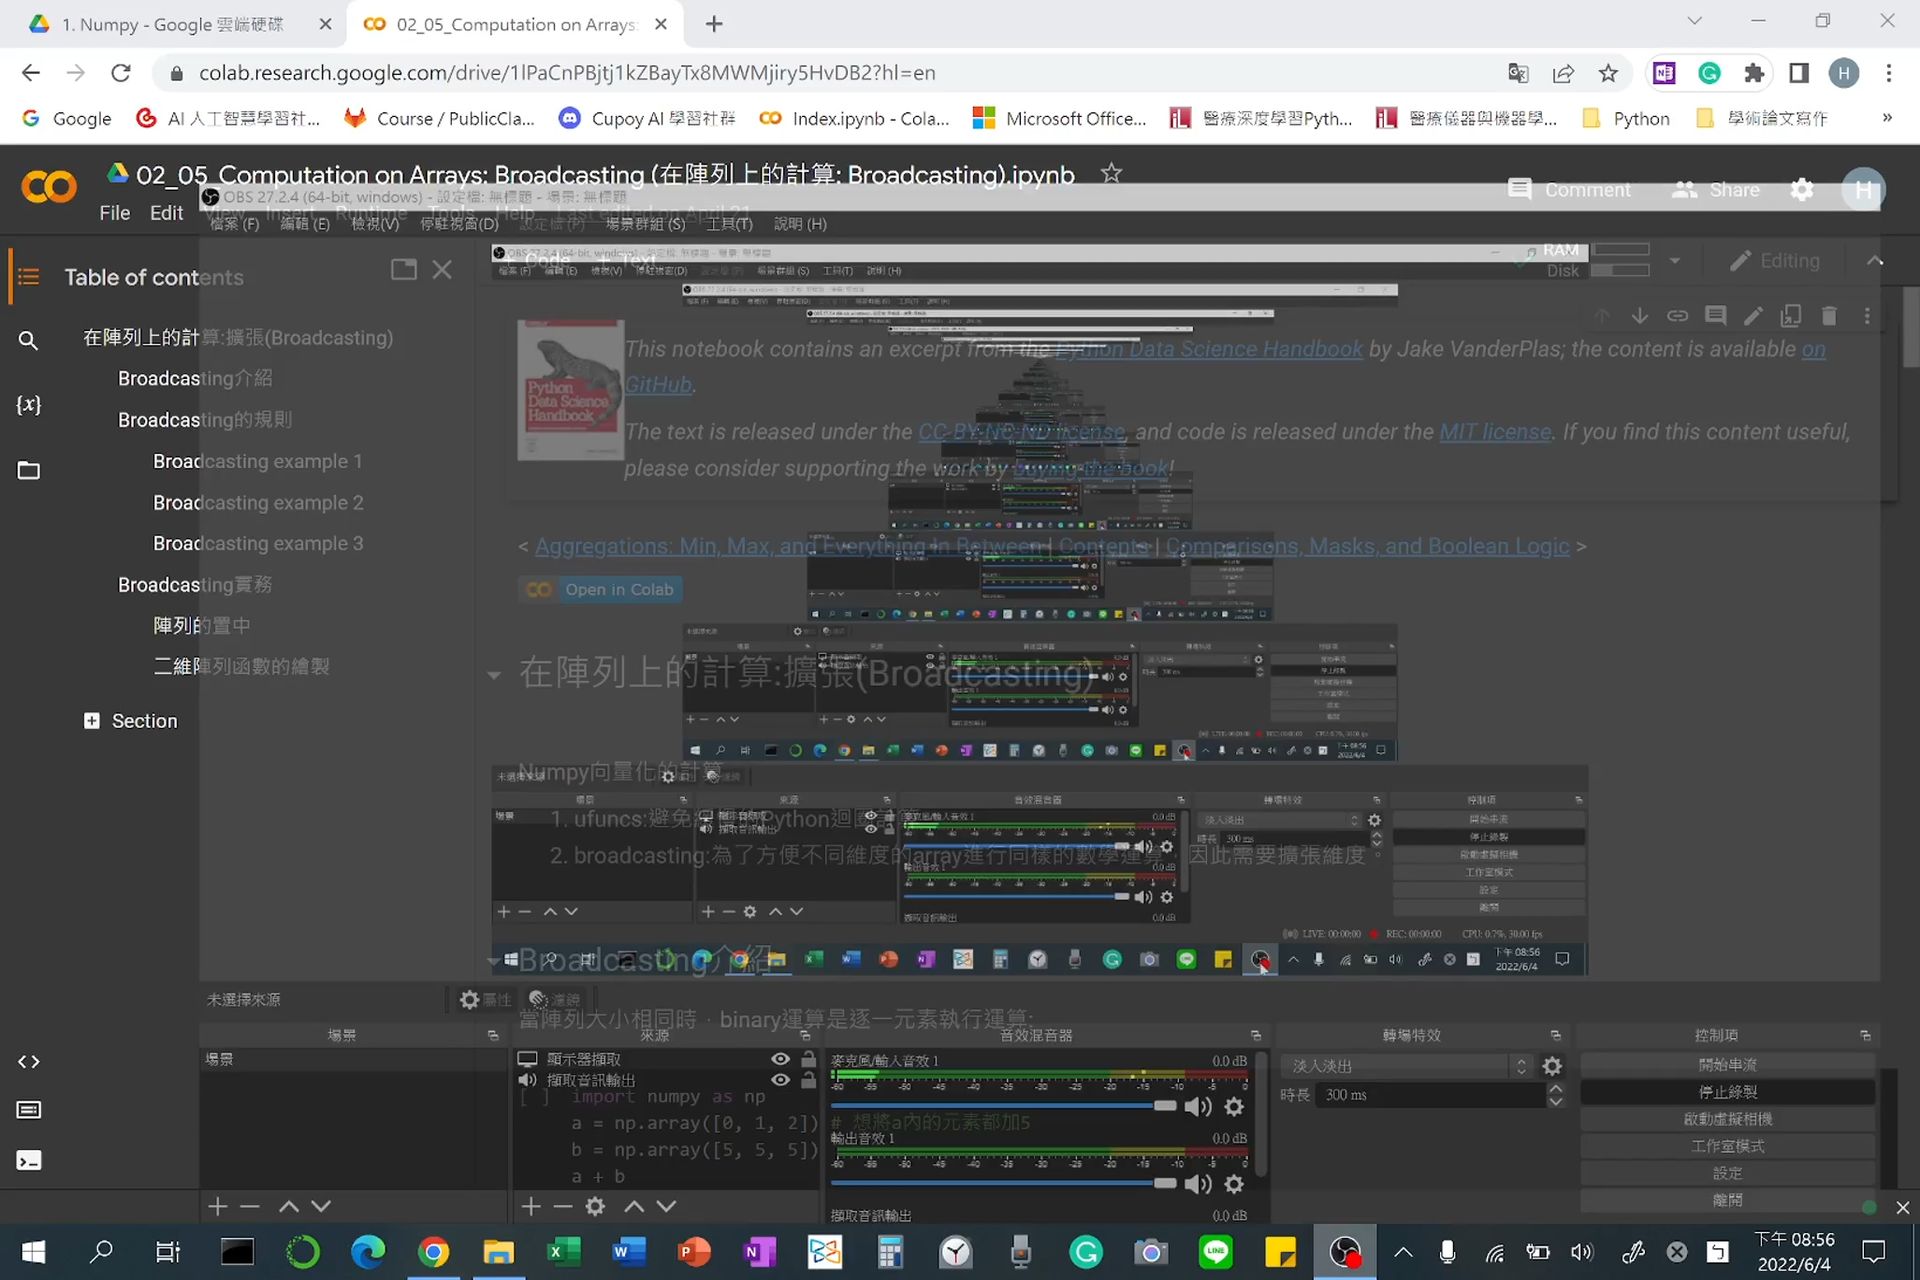The image size is (1920, 1280).
Task: Toggle visibility of 擷取音訊輸出 source
Action: pyautogui.click(x=780, y=1080)
